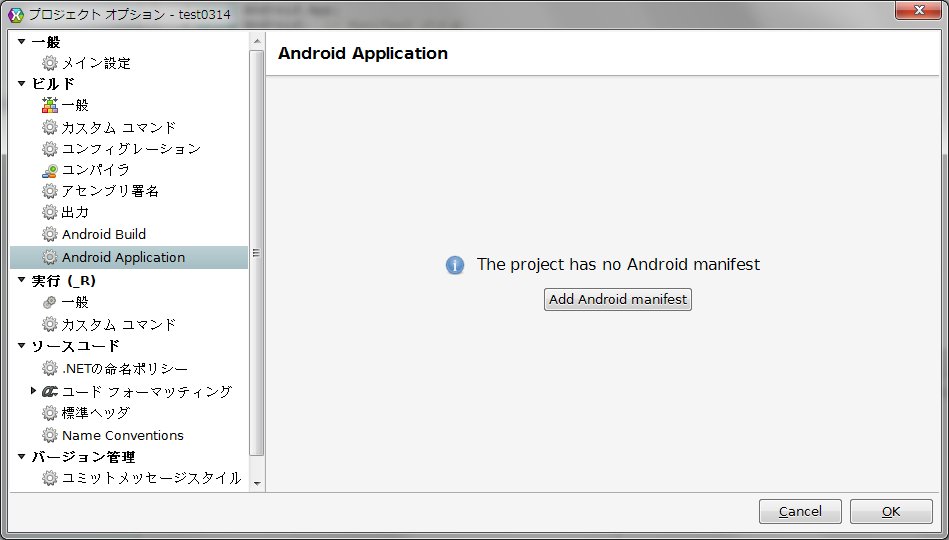
Task: Click the tree scrollbar down arrow
Action: 257,483
